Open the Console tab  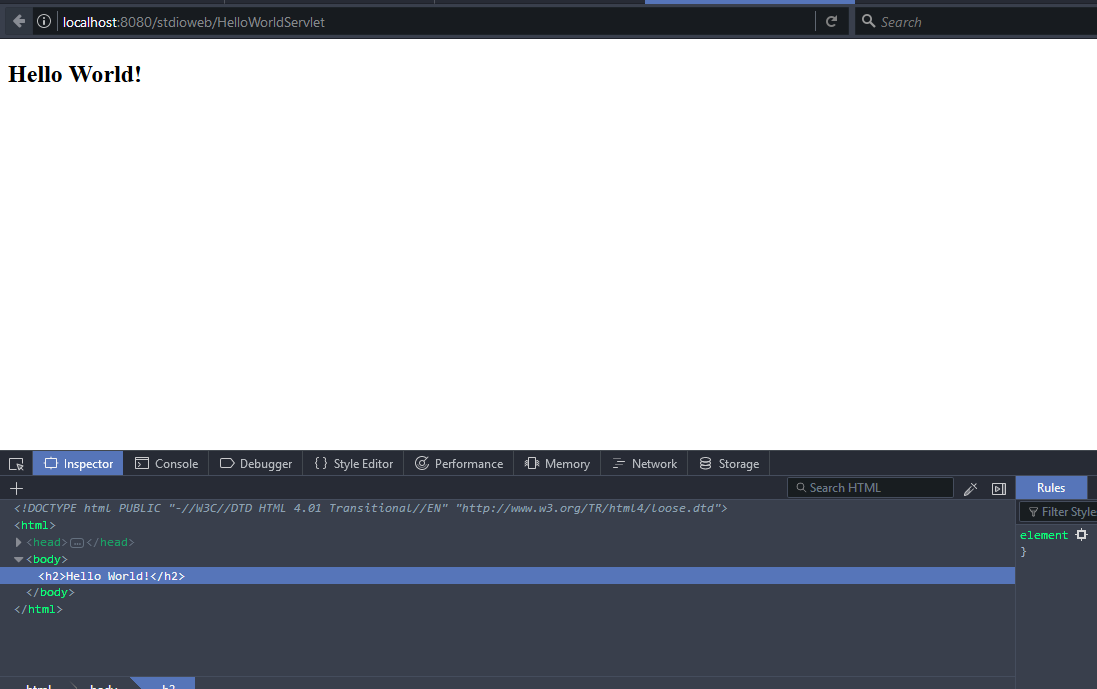[x=166, y=464]
